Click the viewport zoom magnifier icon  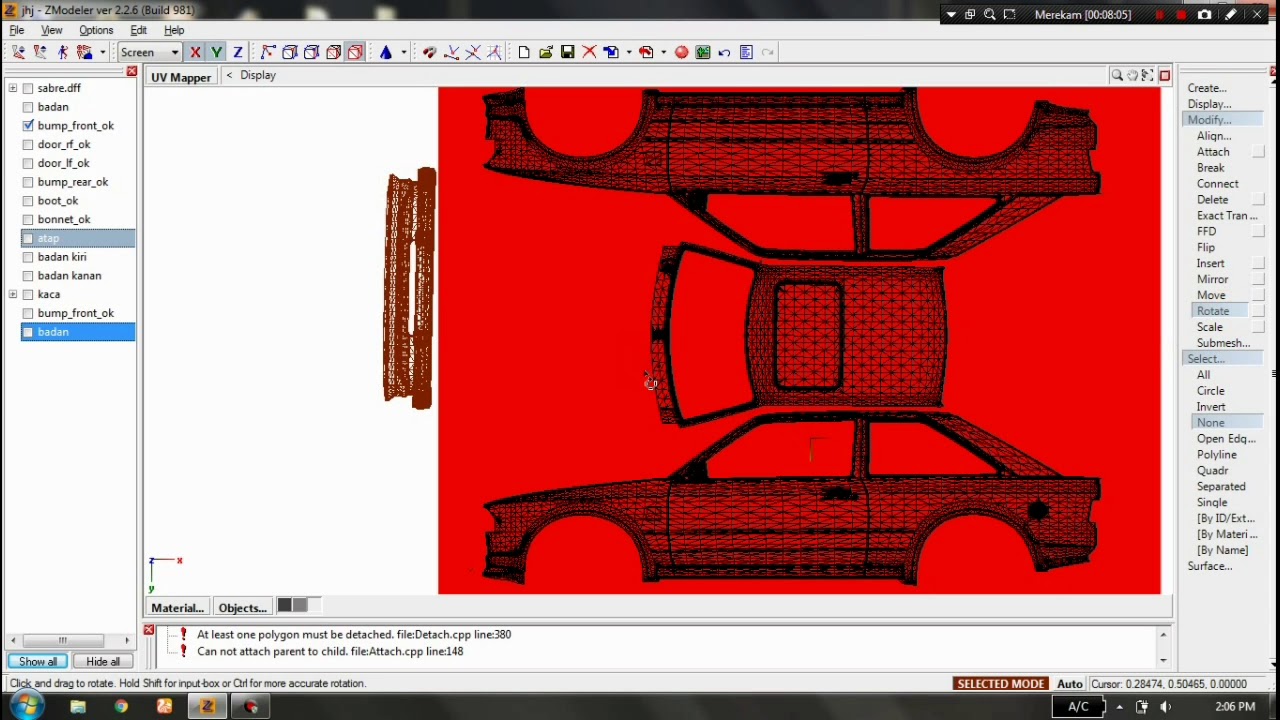(x=1117, y=75)
